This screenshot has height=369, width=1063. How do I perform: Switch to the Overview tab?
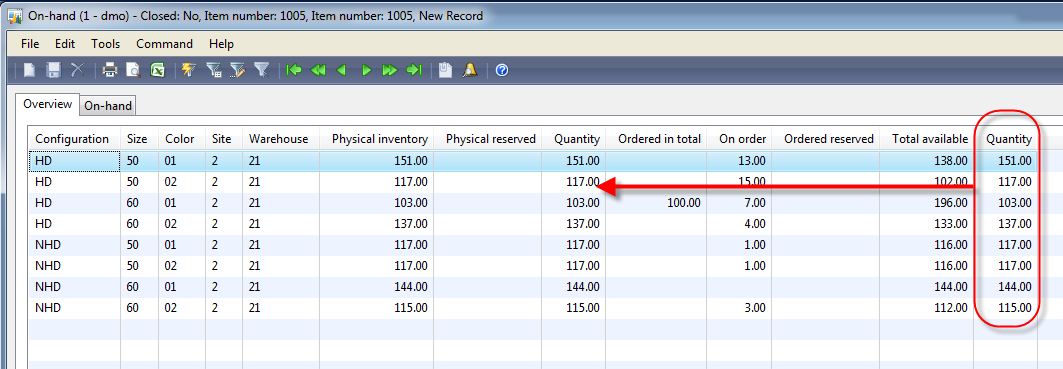[x=47, y=104]
